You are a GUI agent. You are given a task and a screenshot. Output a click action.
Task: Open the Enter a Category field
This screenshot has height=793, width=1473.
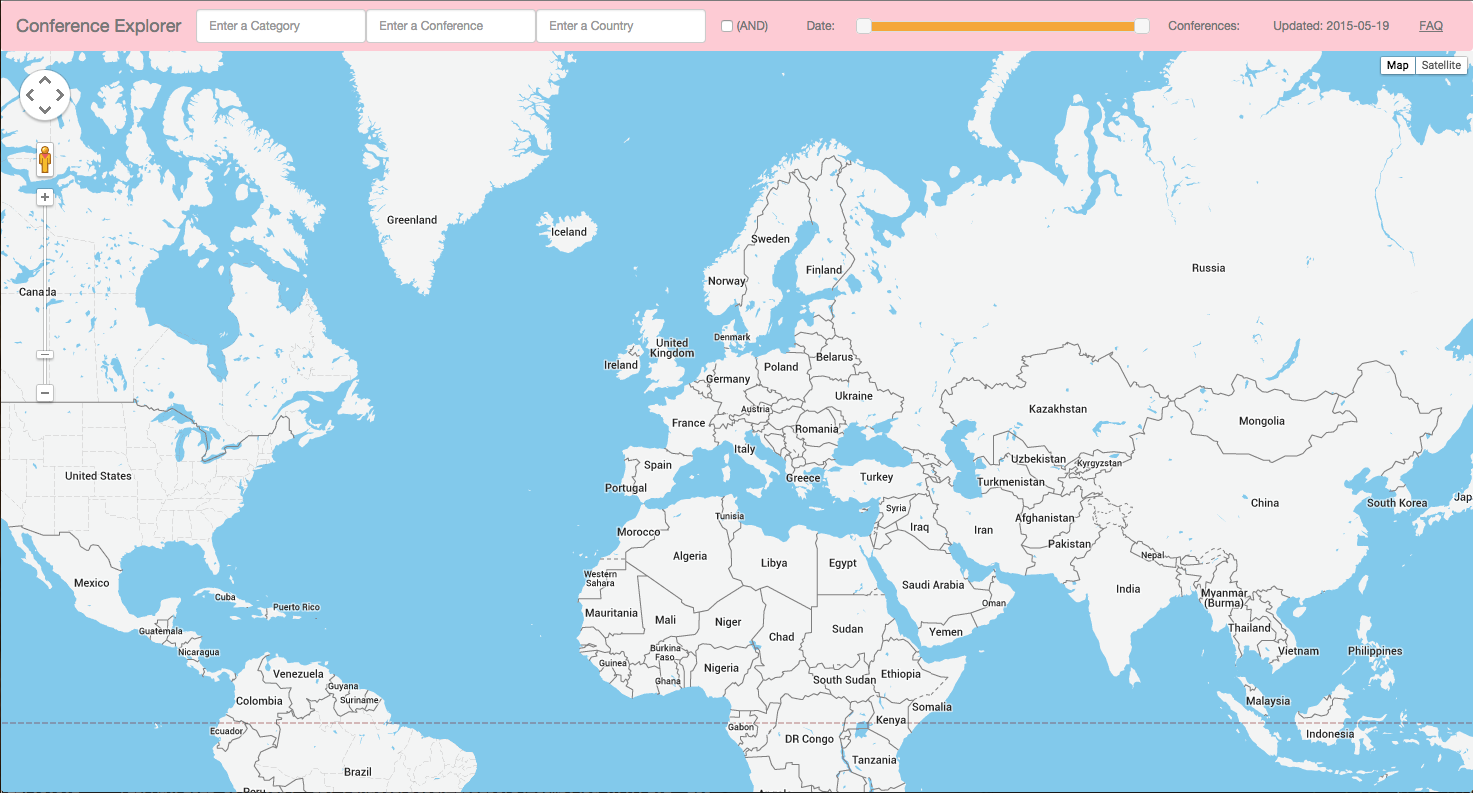pyautogui.click(x=281, y=26)
